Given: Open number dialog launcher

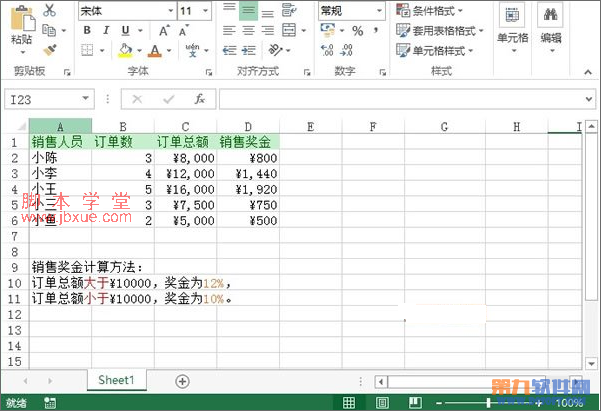Looking at the screenshot, I should [383, 72].
